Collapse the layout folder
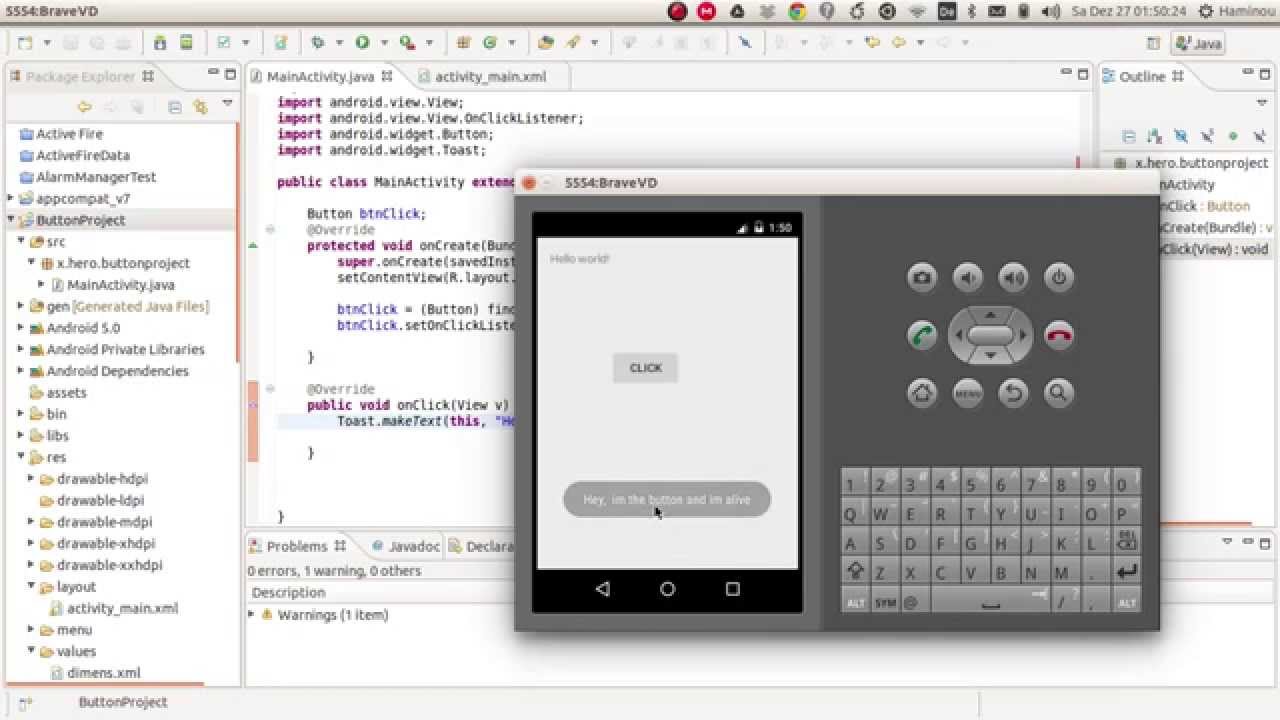The width and height of the screenshot is (1280, 720). pos(32,586)
